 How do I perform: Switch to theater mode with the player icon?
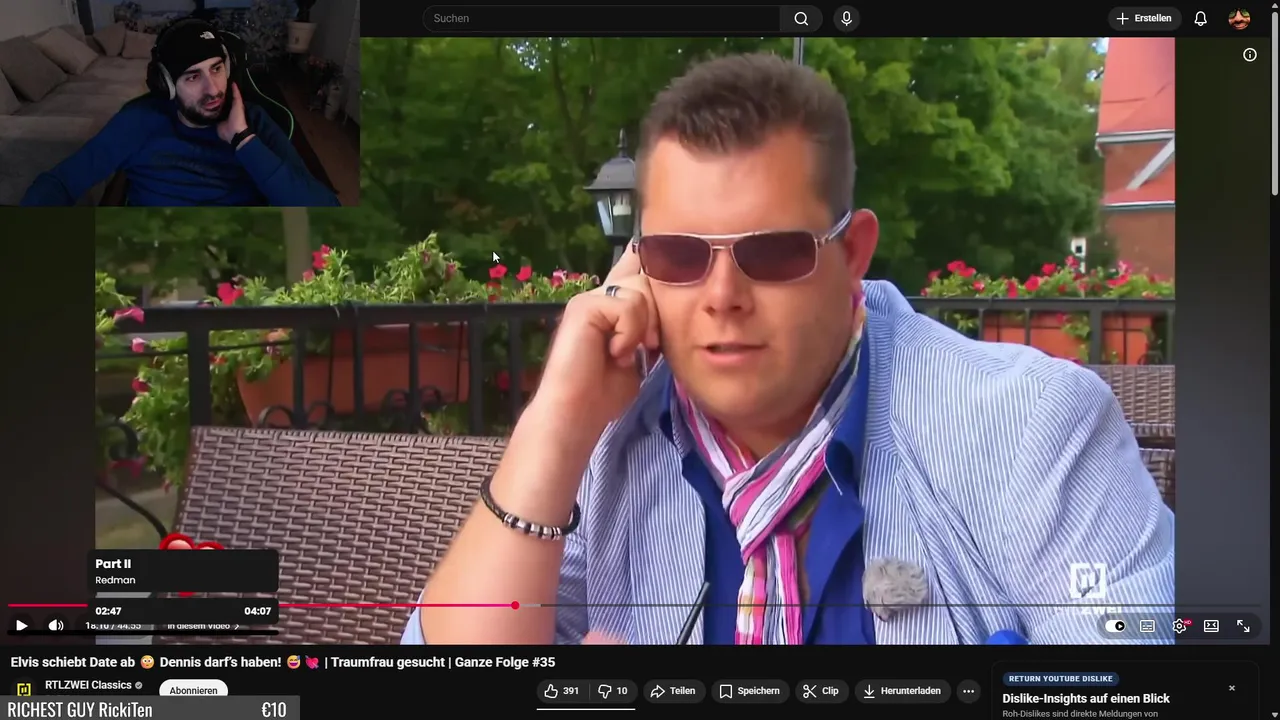1211,626
